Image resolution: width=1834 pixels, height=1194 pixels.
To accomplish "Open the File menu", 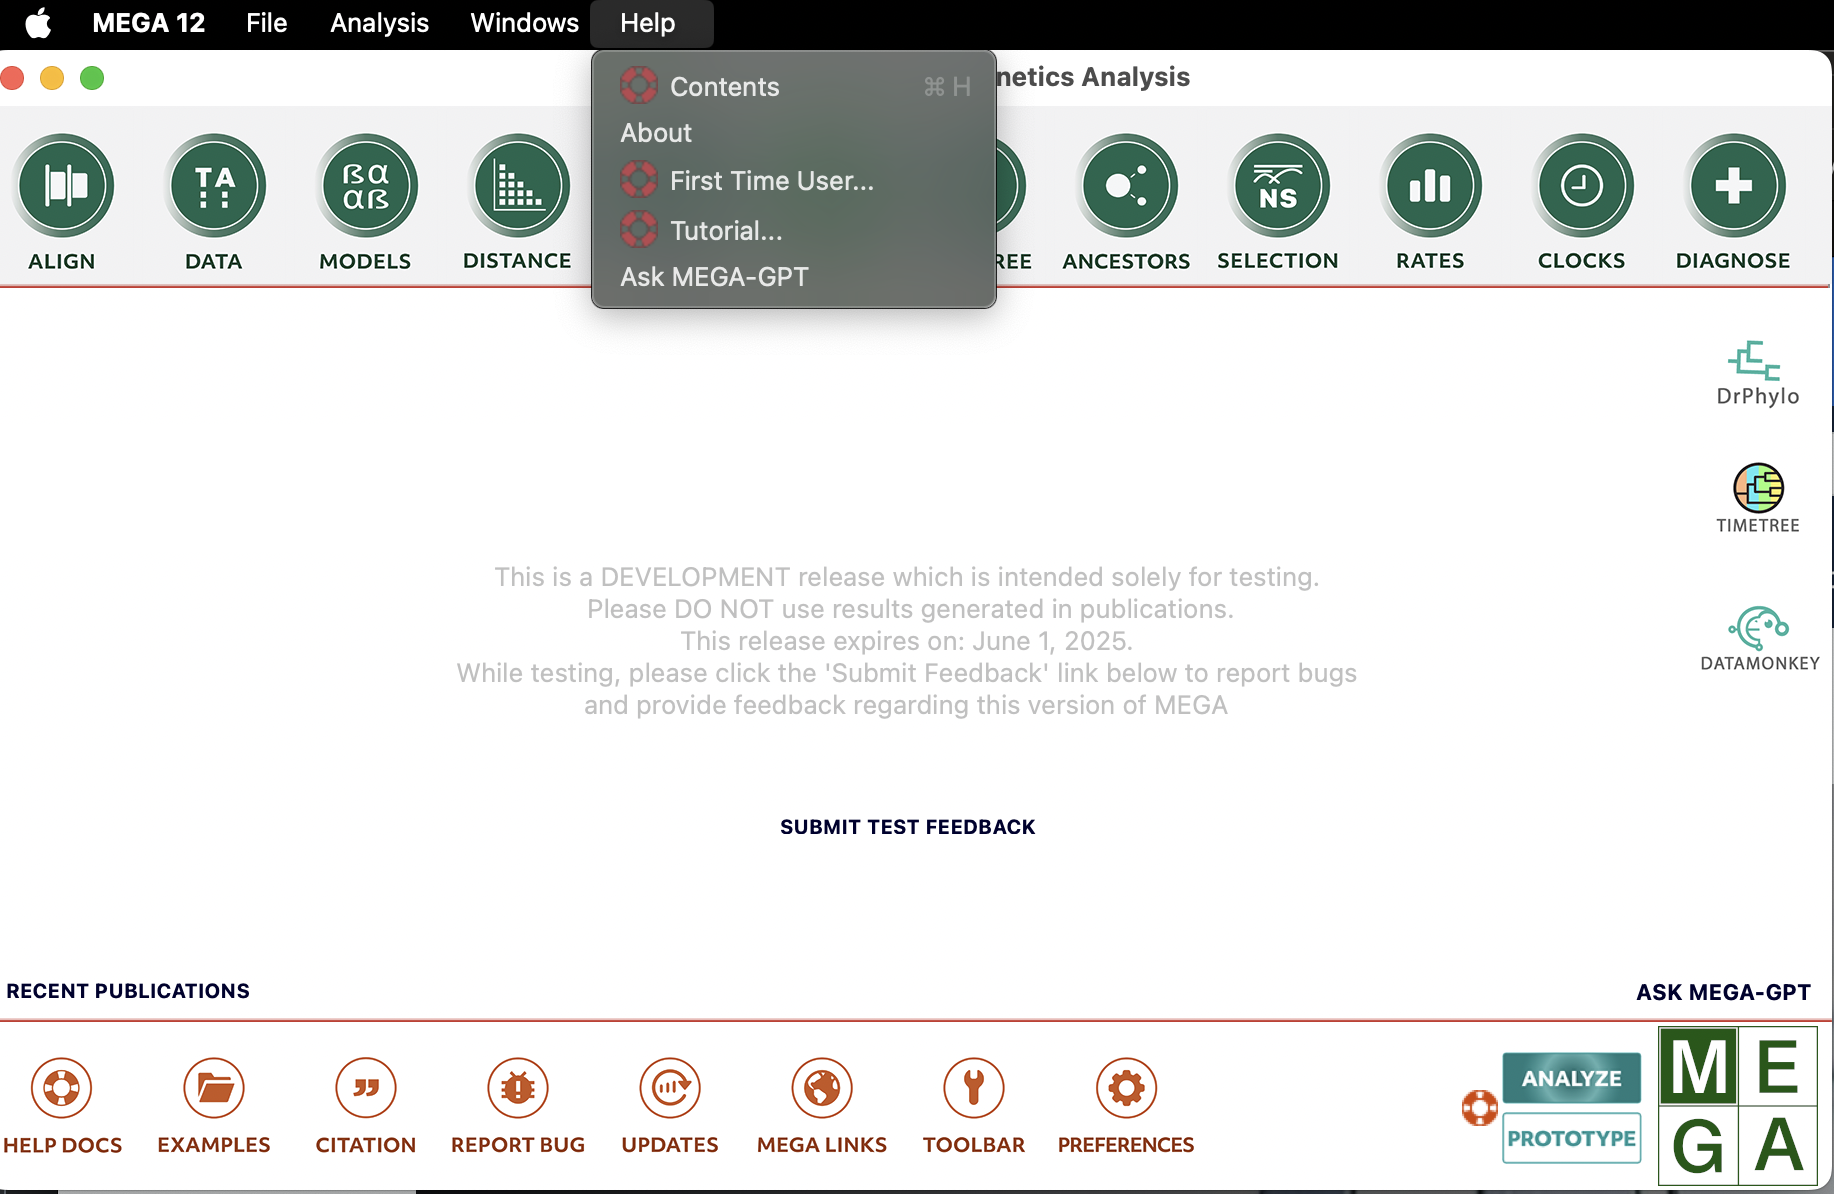I will click(x=267, y=23).
